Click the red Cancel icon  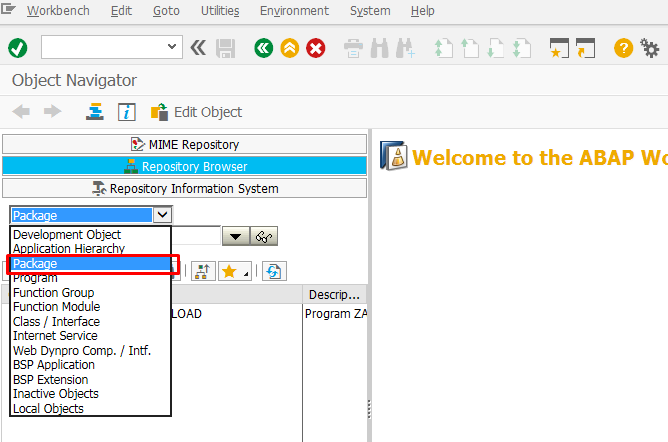[316, 48]
